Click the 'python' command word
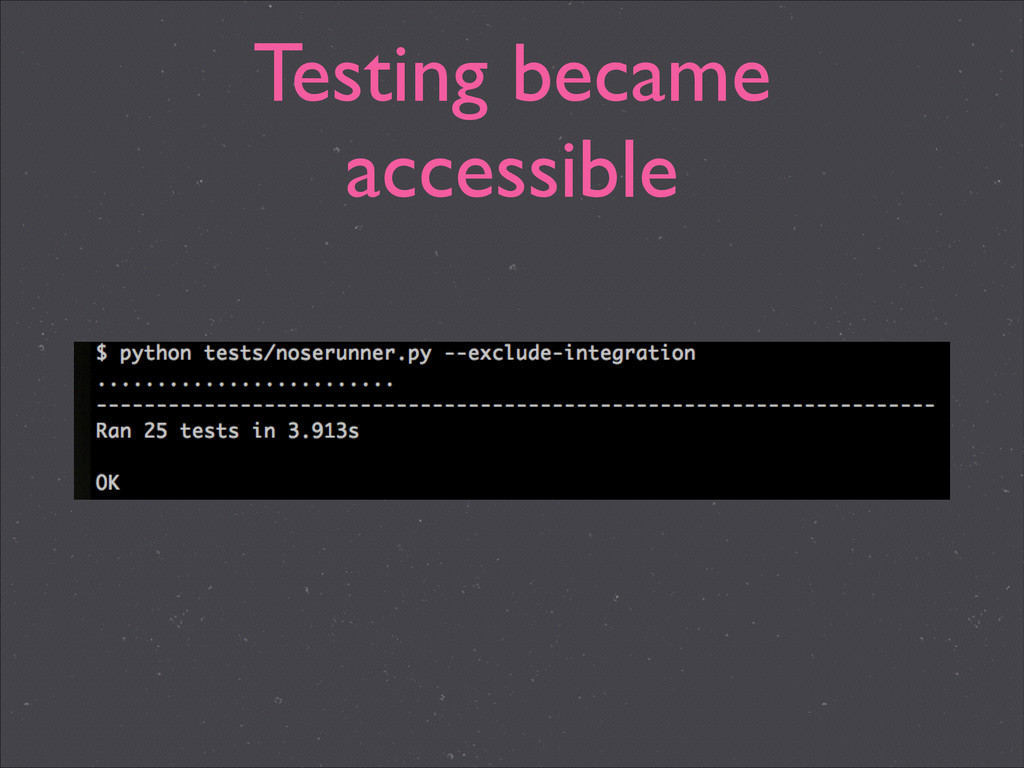 155,355
